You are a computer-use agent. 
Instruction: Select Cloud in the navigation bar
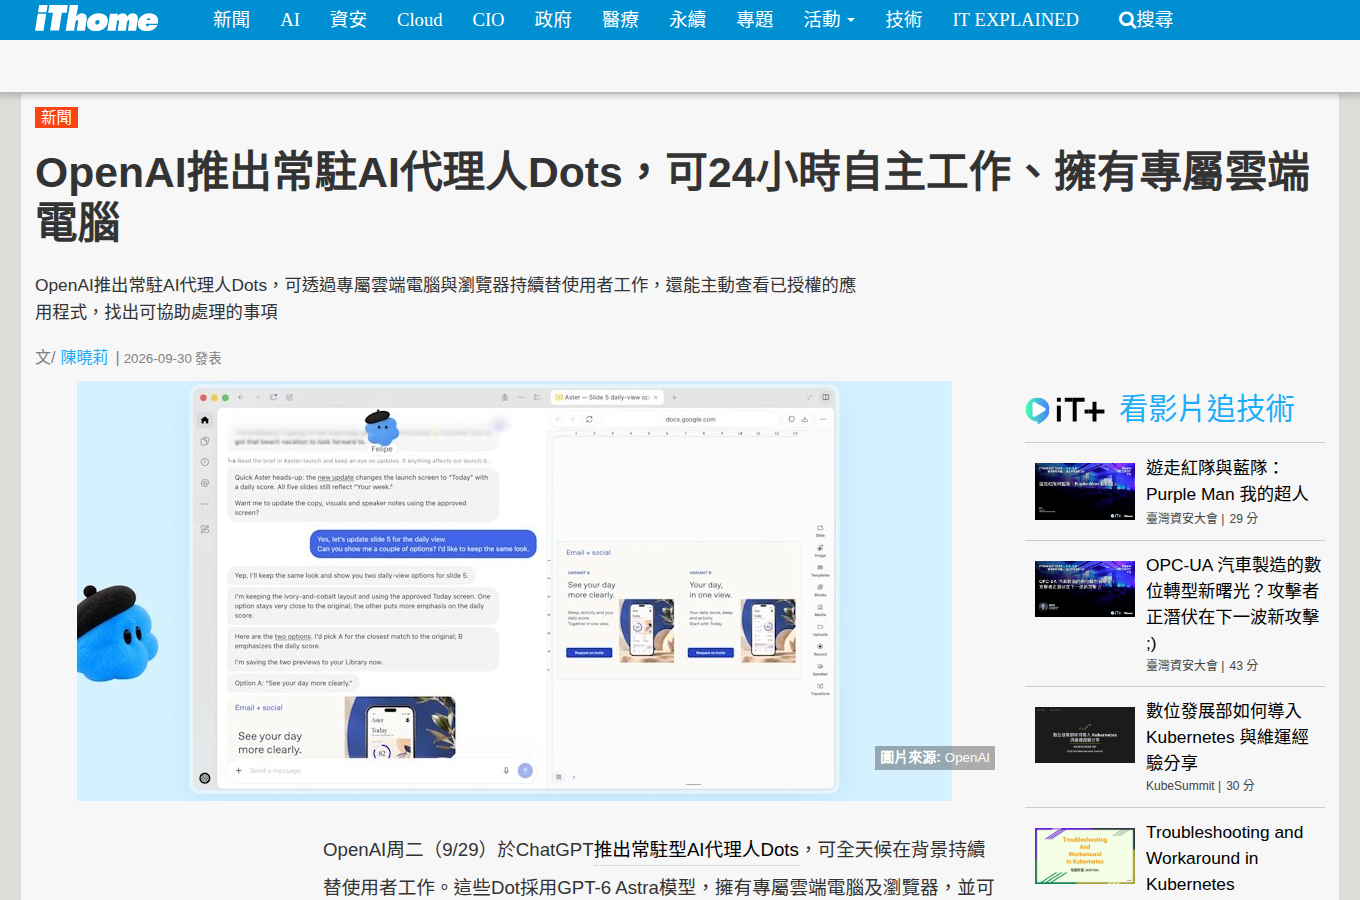(420, 20)
